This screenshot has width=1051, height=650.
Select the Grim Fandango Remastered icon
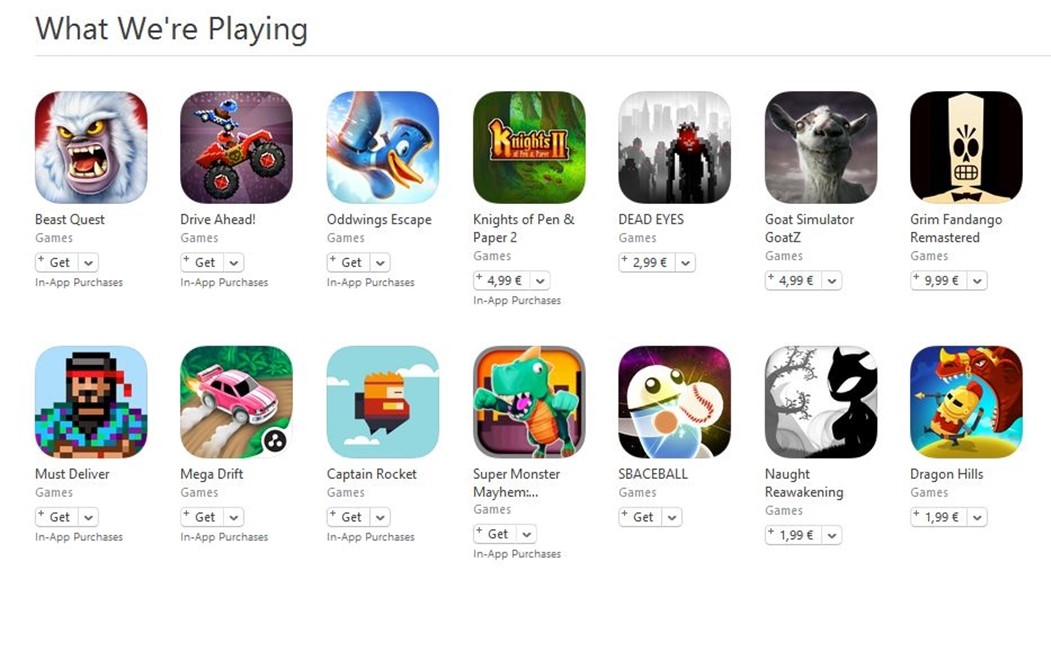tap(966, 147)
